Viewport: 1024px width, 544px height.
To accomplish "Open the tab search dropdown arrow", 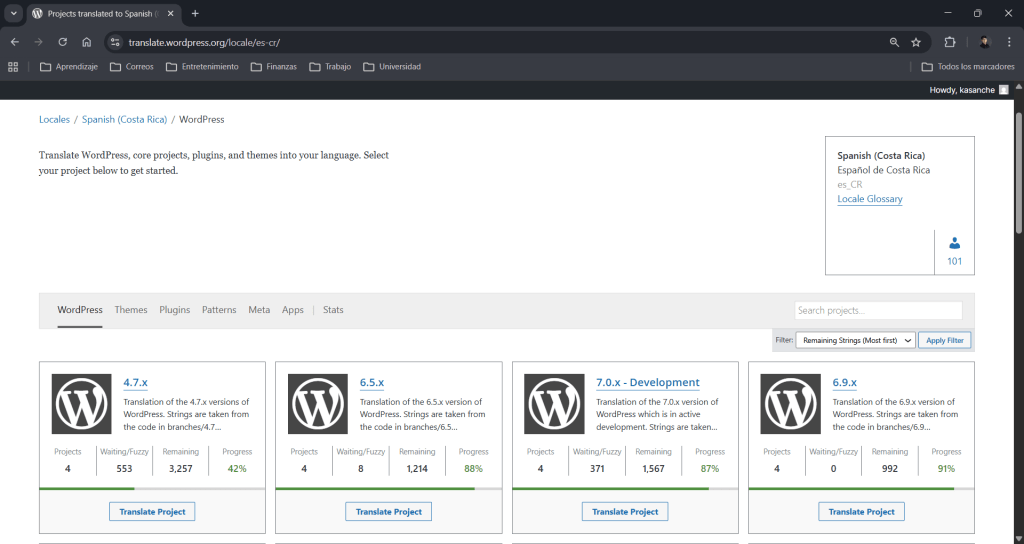I will (x=14, y=14).
